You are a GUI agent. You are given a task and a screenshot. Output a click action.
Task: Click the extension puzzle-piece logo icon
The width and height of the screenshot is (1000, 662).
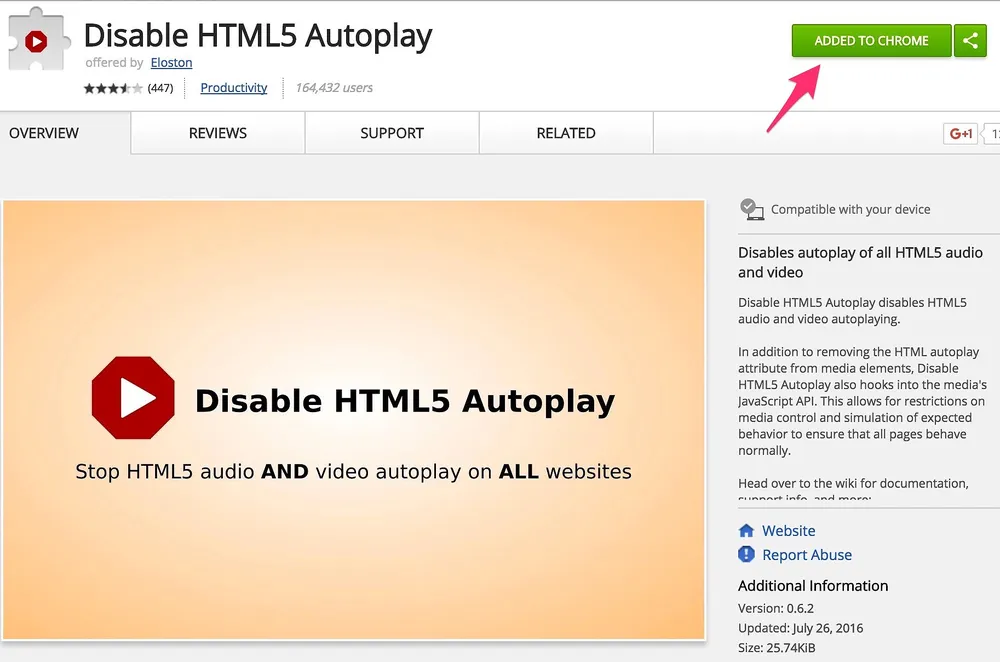(38, 40)
